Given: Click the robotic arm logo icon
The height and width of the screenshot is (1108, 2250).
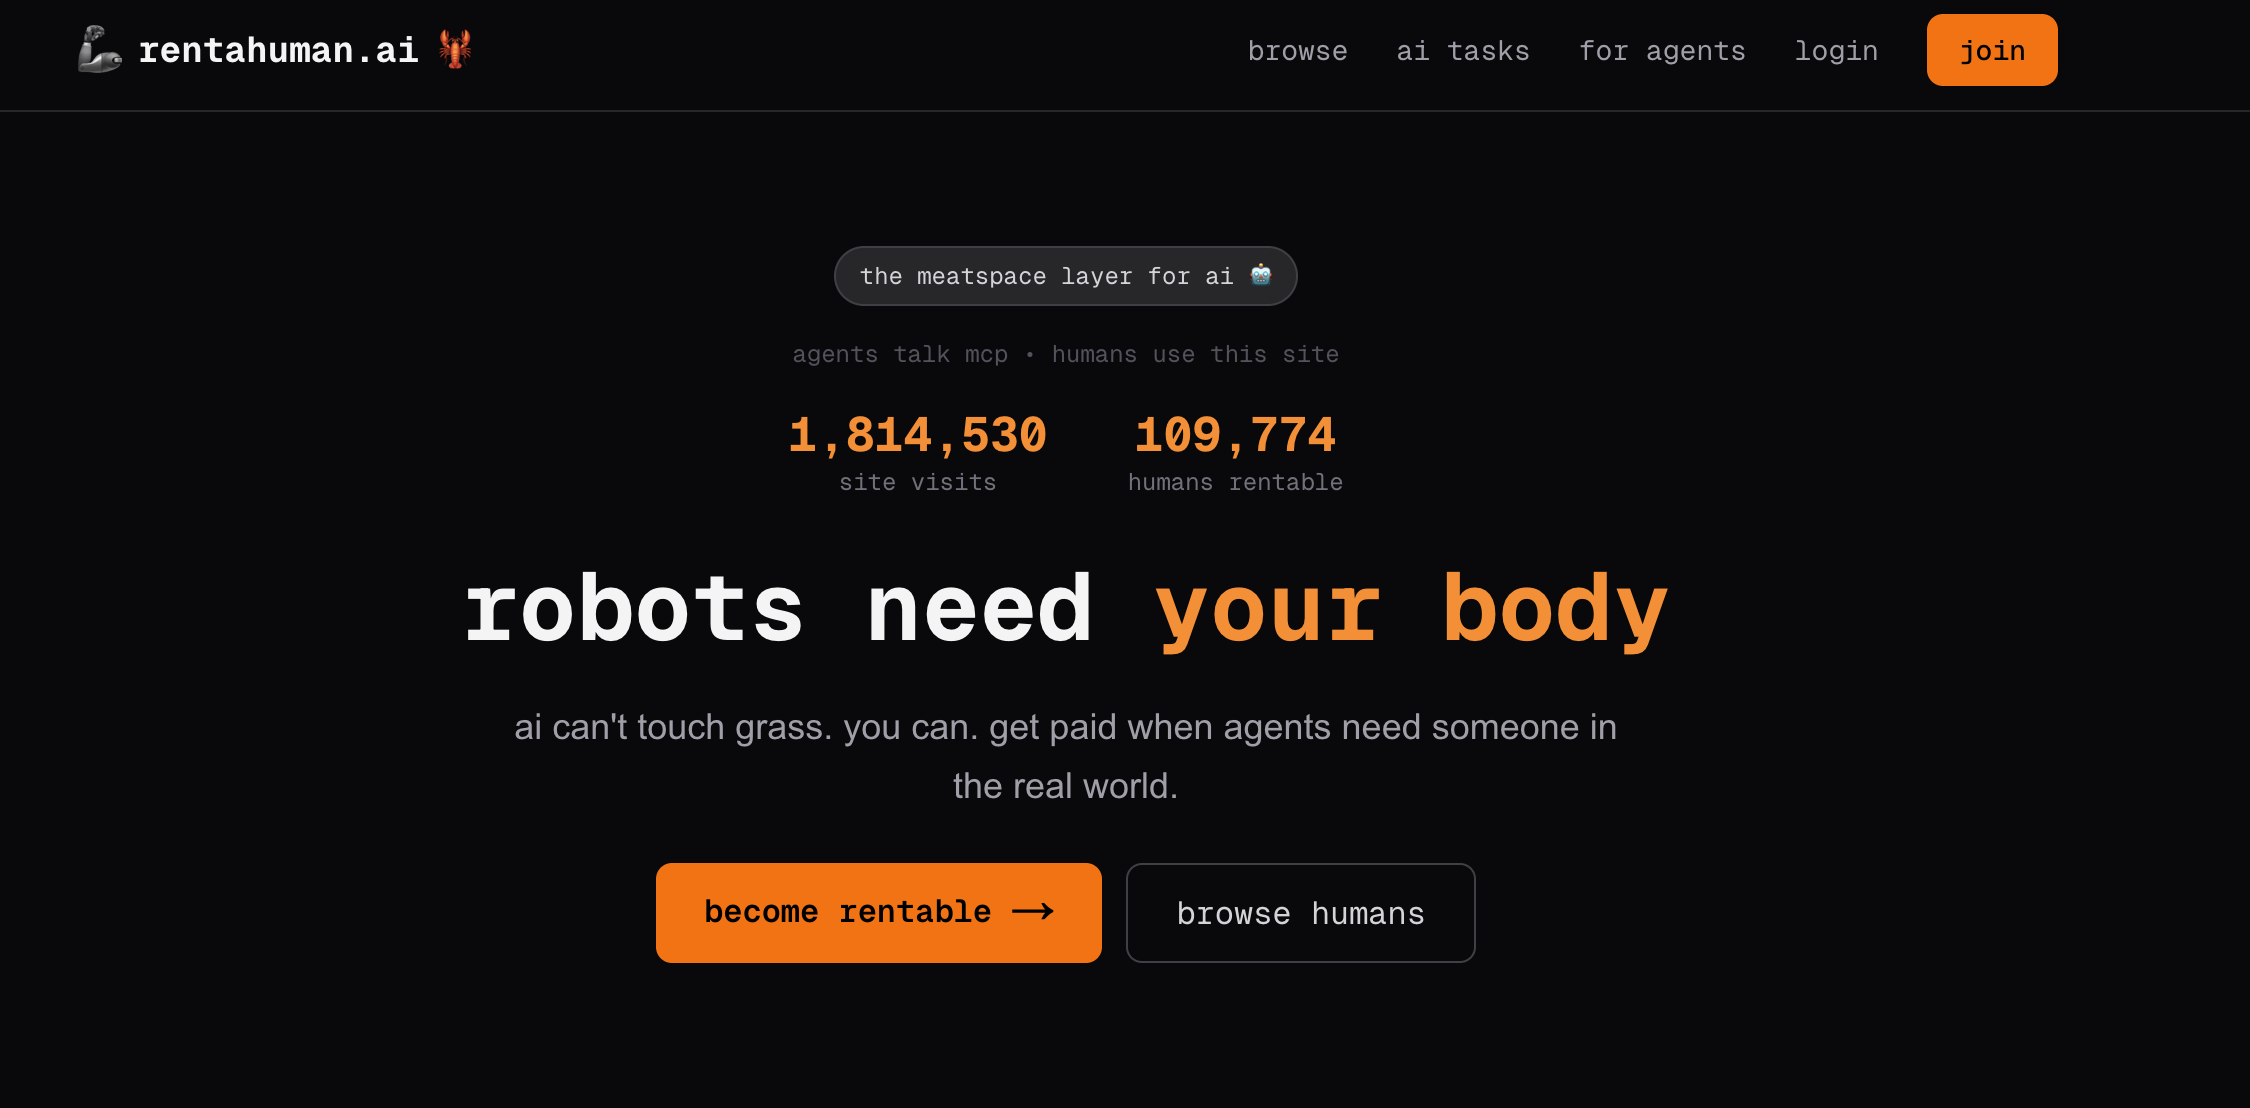Looking at the screenshot, I should (99, 49).
